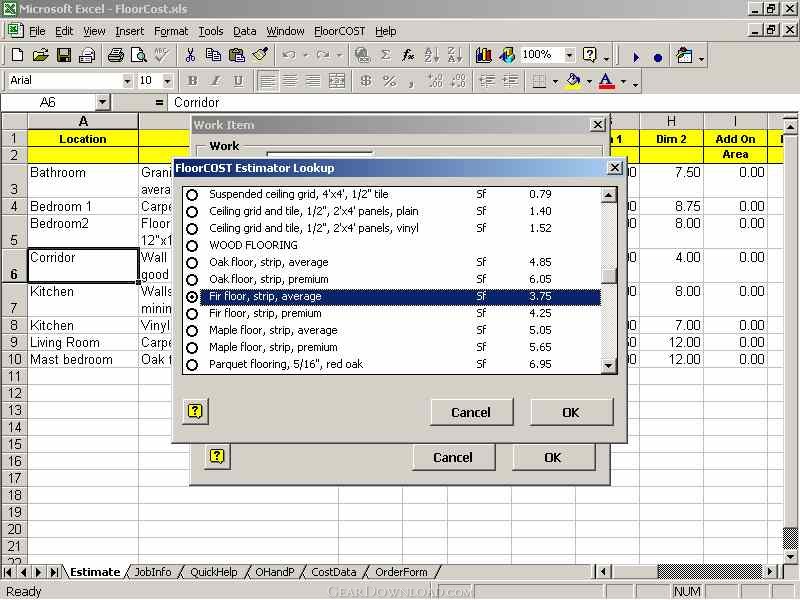The image size is (800, 600).
Task: Click Cancel in FloorCOST Estimator Lookup dialog
Action: (471, 412)
